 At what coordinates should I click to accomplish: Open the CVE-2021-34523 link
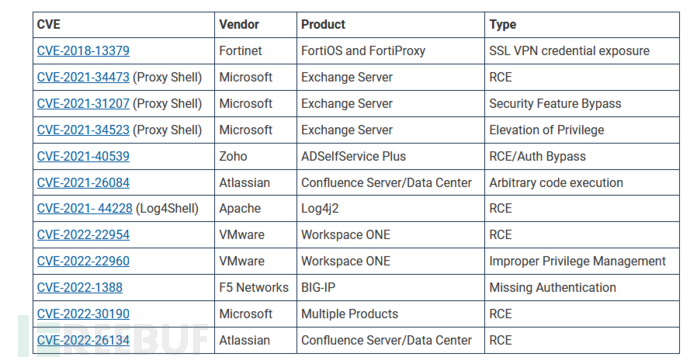pyautogui.click(x=83, y=130)
